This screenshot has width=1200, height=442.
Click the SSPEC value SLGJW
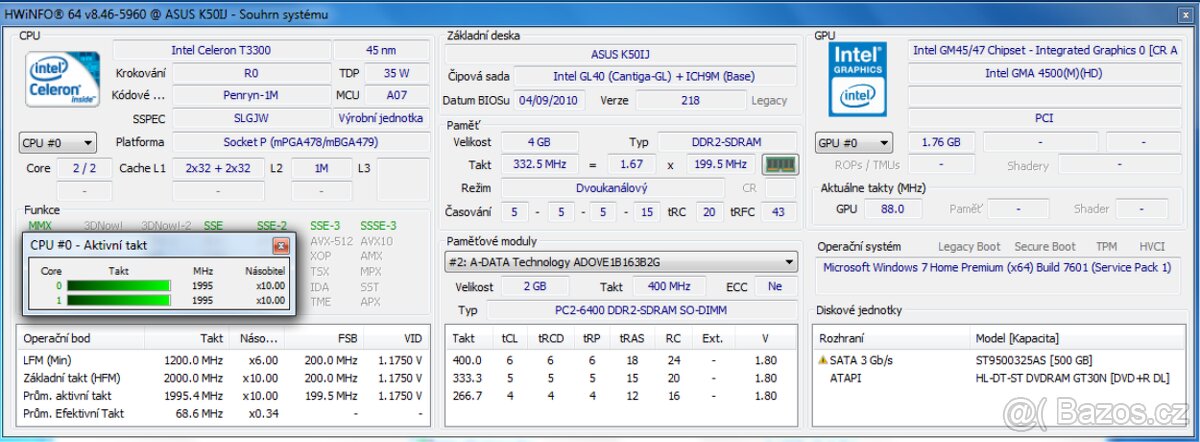[x=251, y=119]
